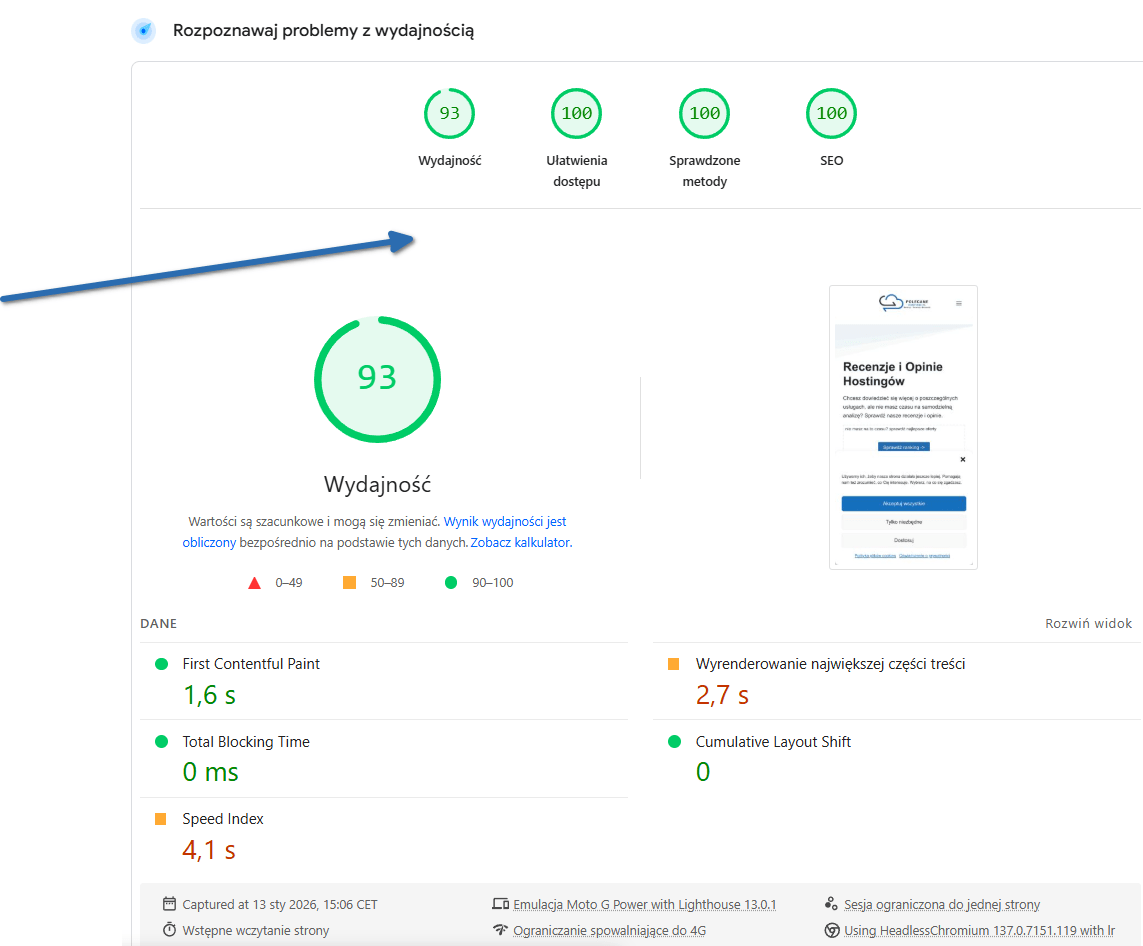The image size is (1143, 946).
Task: Click the SEO score gauge
Action: coord(831,113)
